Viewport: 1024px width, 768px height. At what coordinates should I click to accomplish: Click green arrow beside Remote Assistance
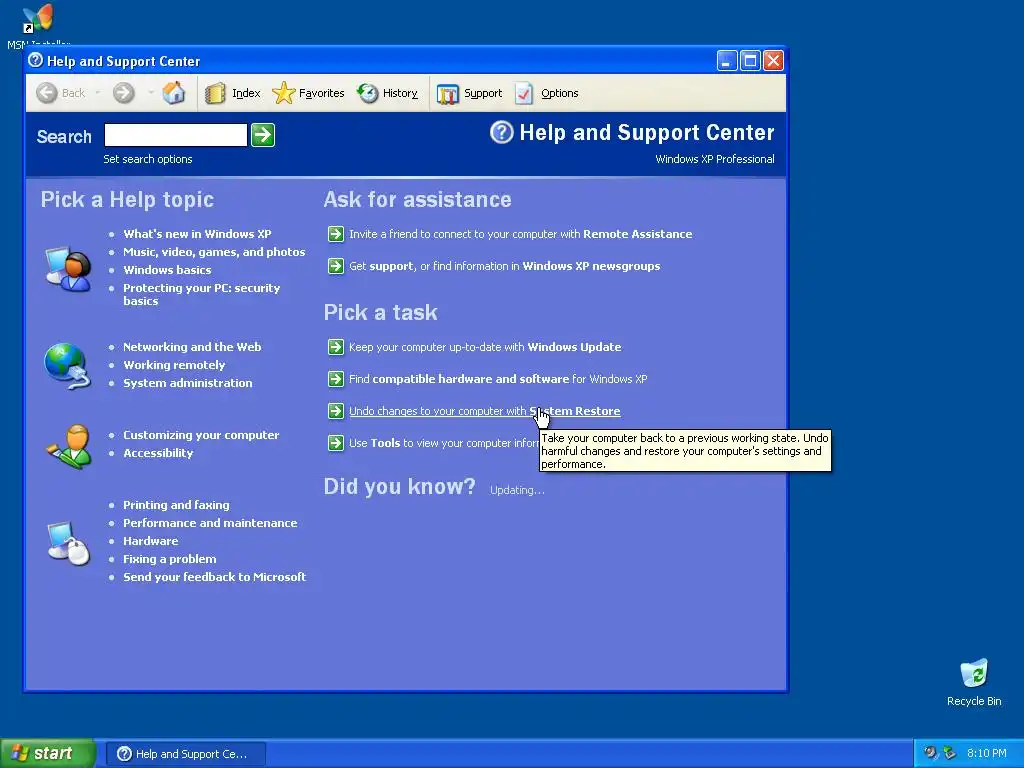click(336, 234)
